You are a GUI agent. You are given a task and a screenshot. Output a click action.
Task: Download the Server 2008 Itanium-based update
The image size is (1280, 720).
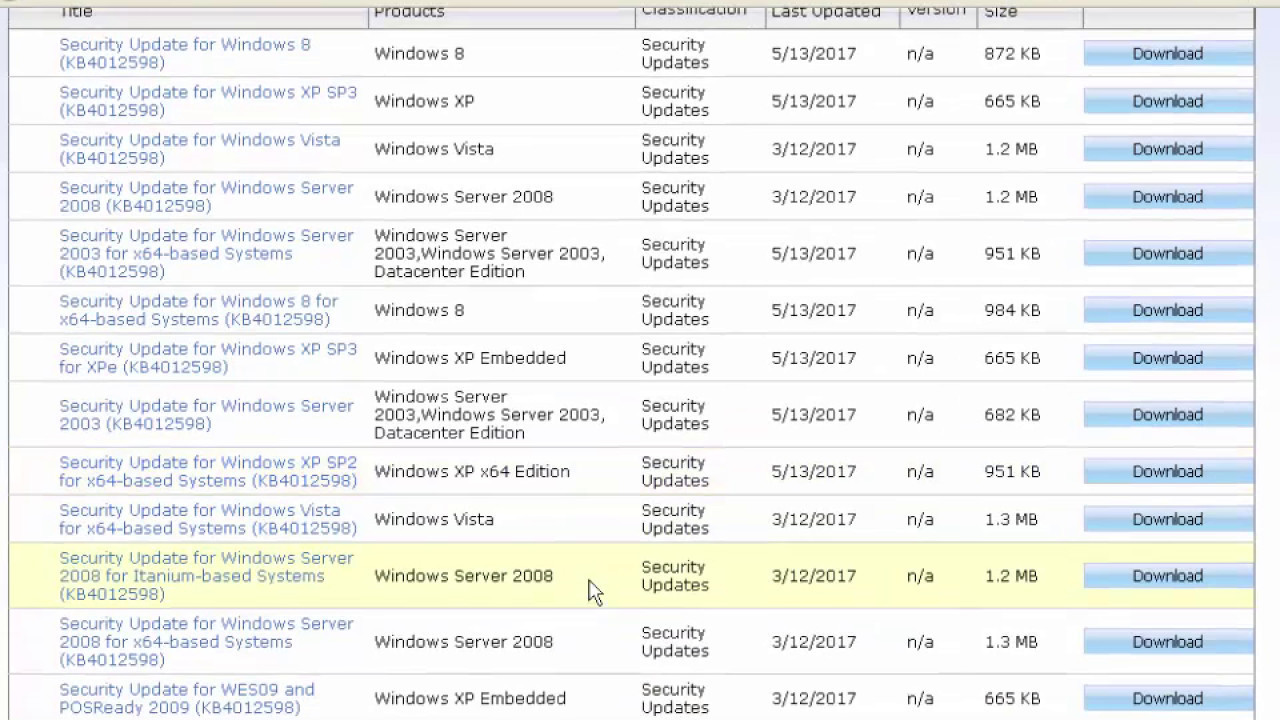tap(1168, 576)
